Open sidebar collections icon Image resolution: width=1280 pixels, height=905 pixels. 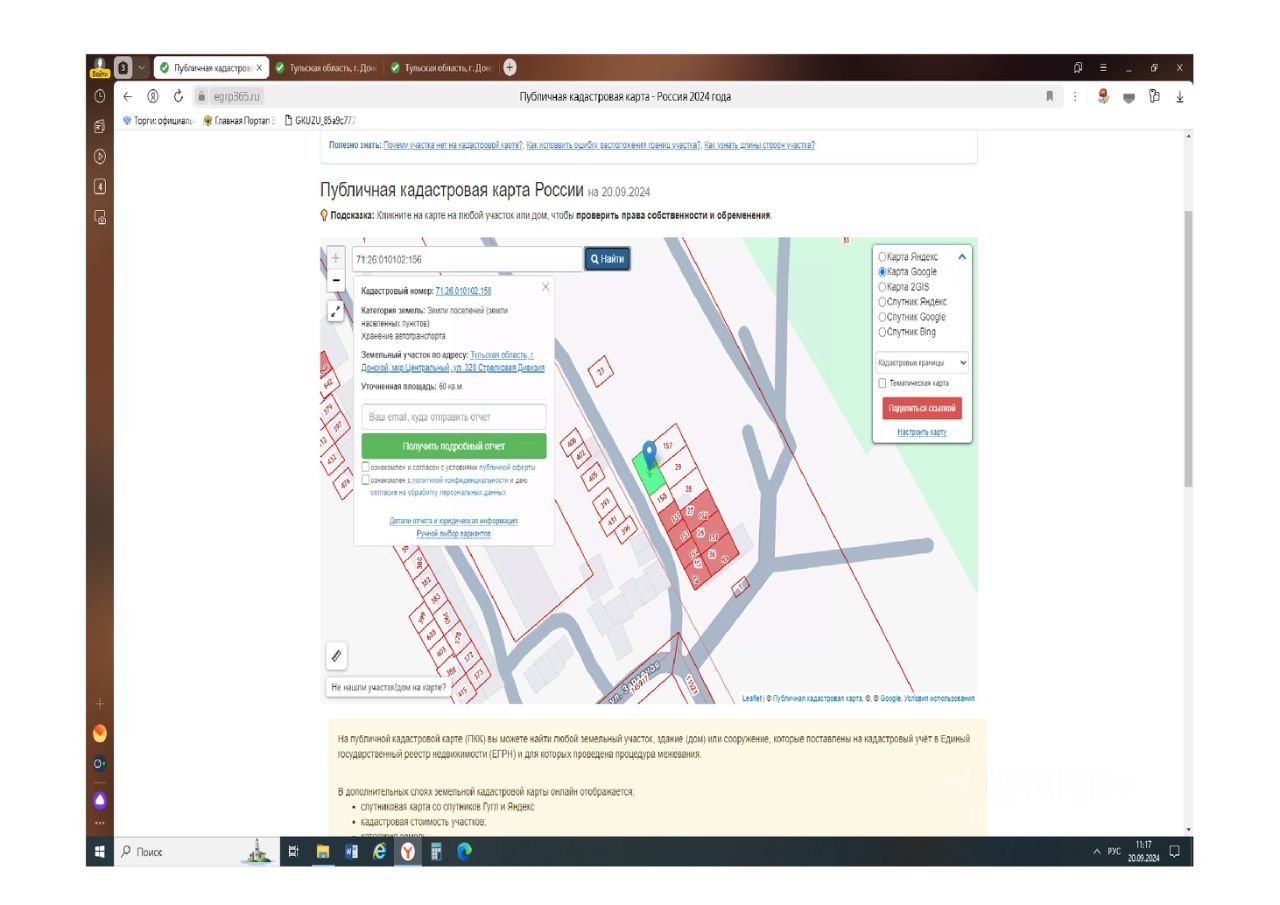[x=99, y=127]
